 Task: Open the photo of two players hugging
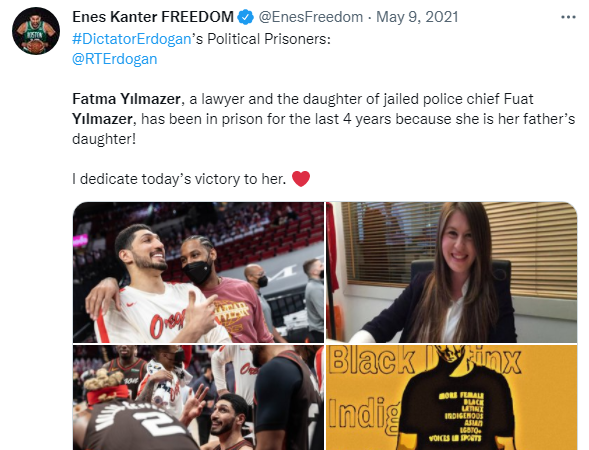tap(198, 272)
